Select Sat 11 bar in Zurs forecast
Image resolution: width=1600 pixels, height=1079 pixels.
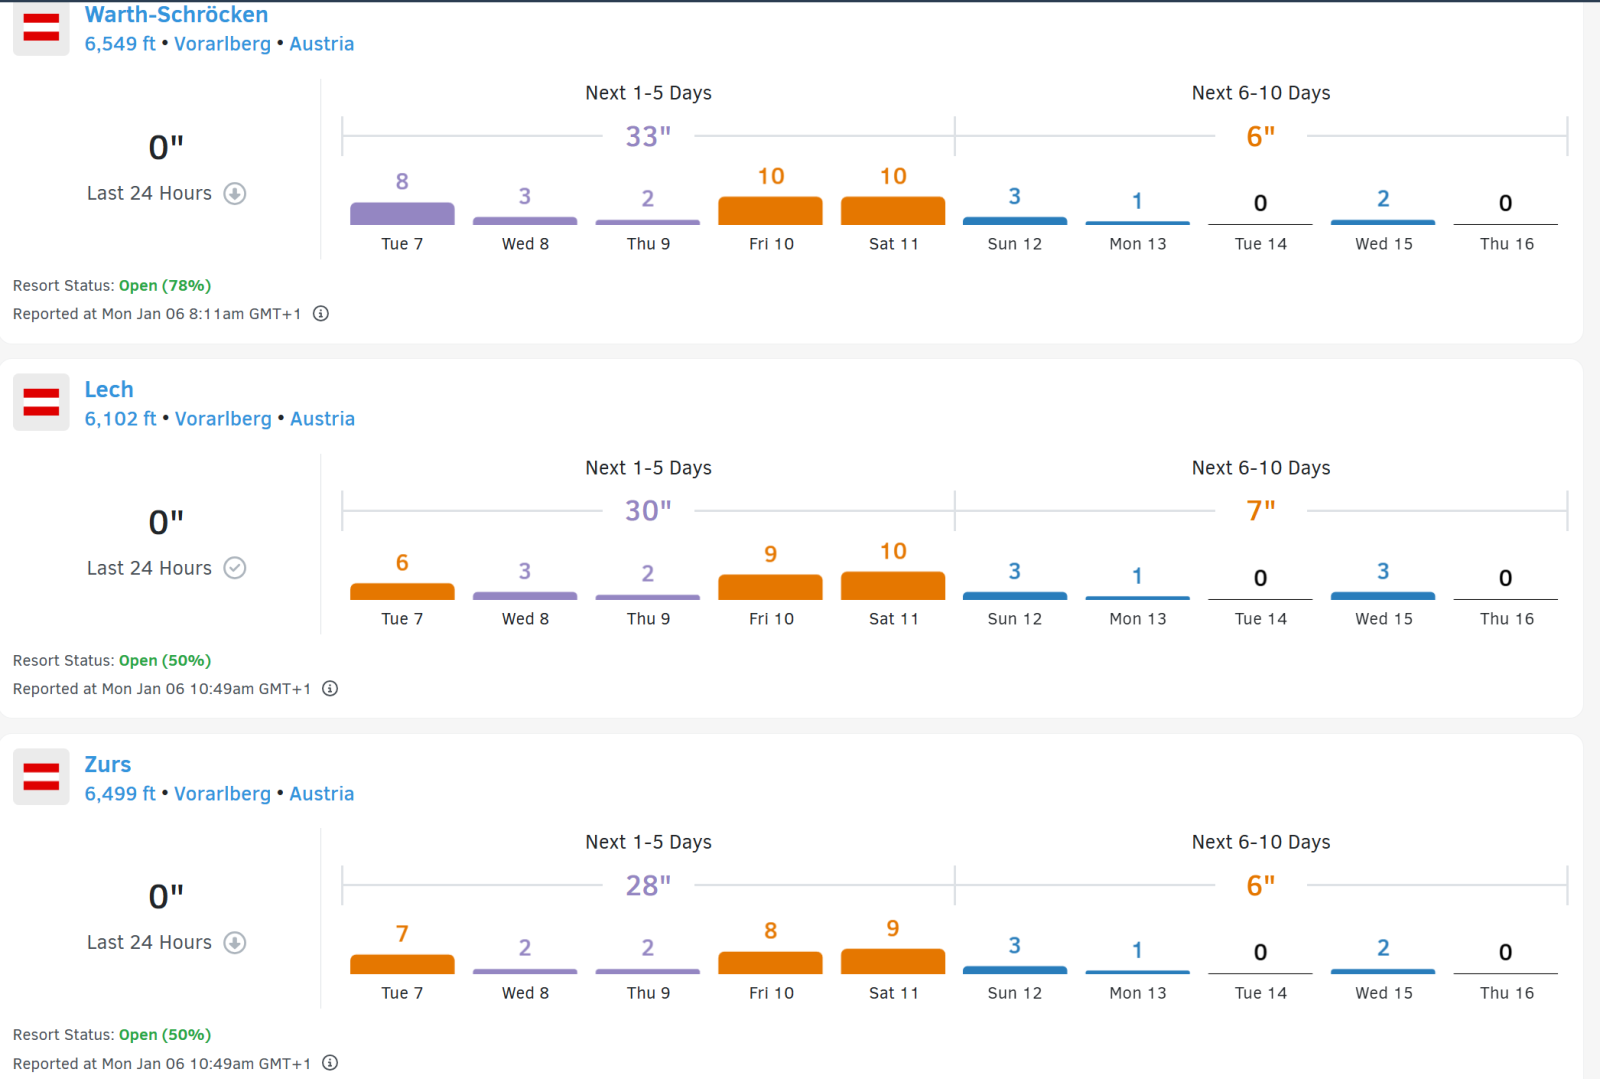pos(893,961)
